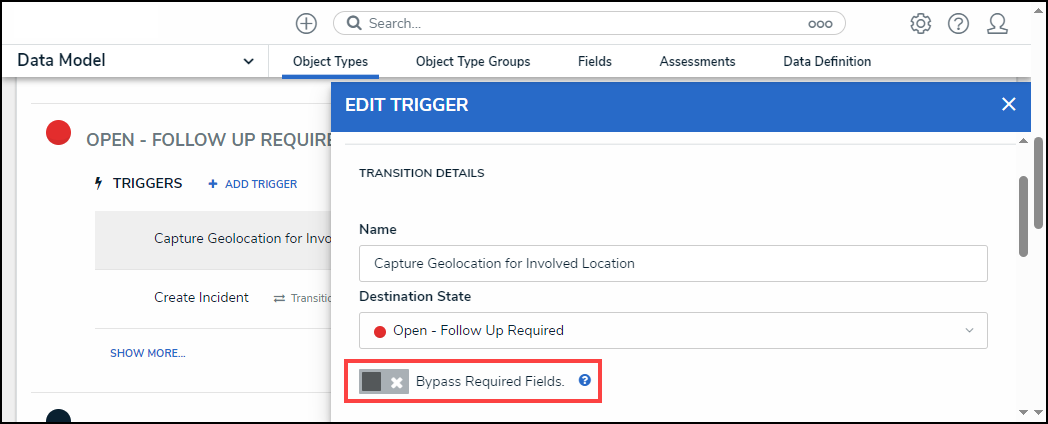Switch to the Fields tab
The width and height of the screenshot is (1048, 424).
pyautogui.click(x=595, y=62)
